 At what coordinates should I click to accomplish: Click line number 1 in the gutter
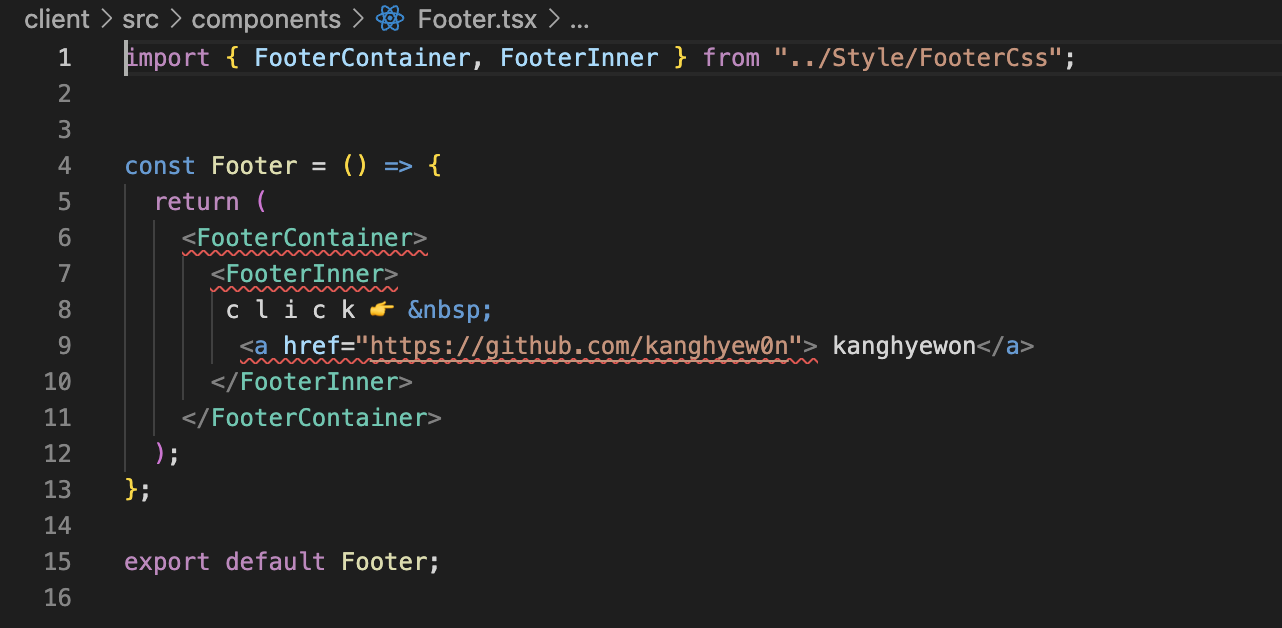(64, 58)
